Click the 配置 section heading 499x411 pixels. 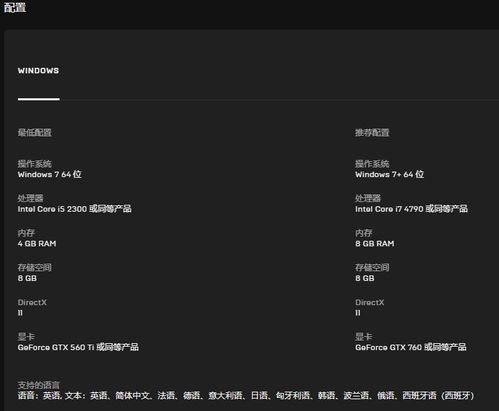click(15, 7)
